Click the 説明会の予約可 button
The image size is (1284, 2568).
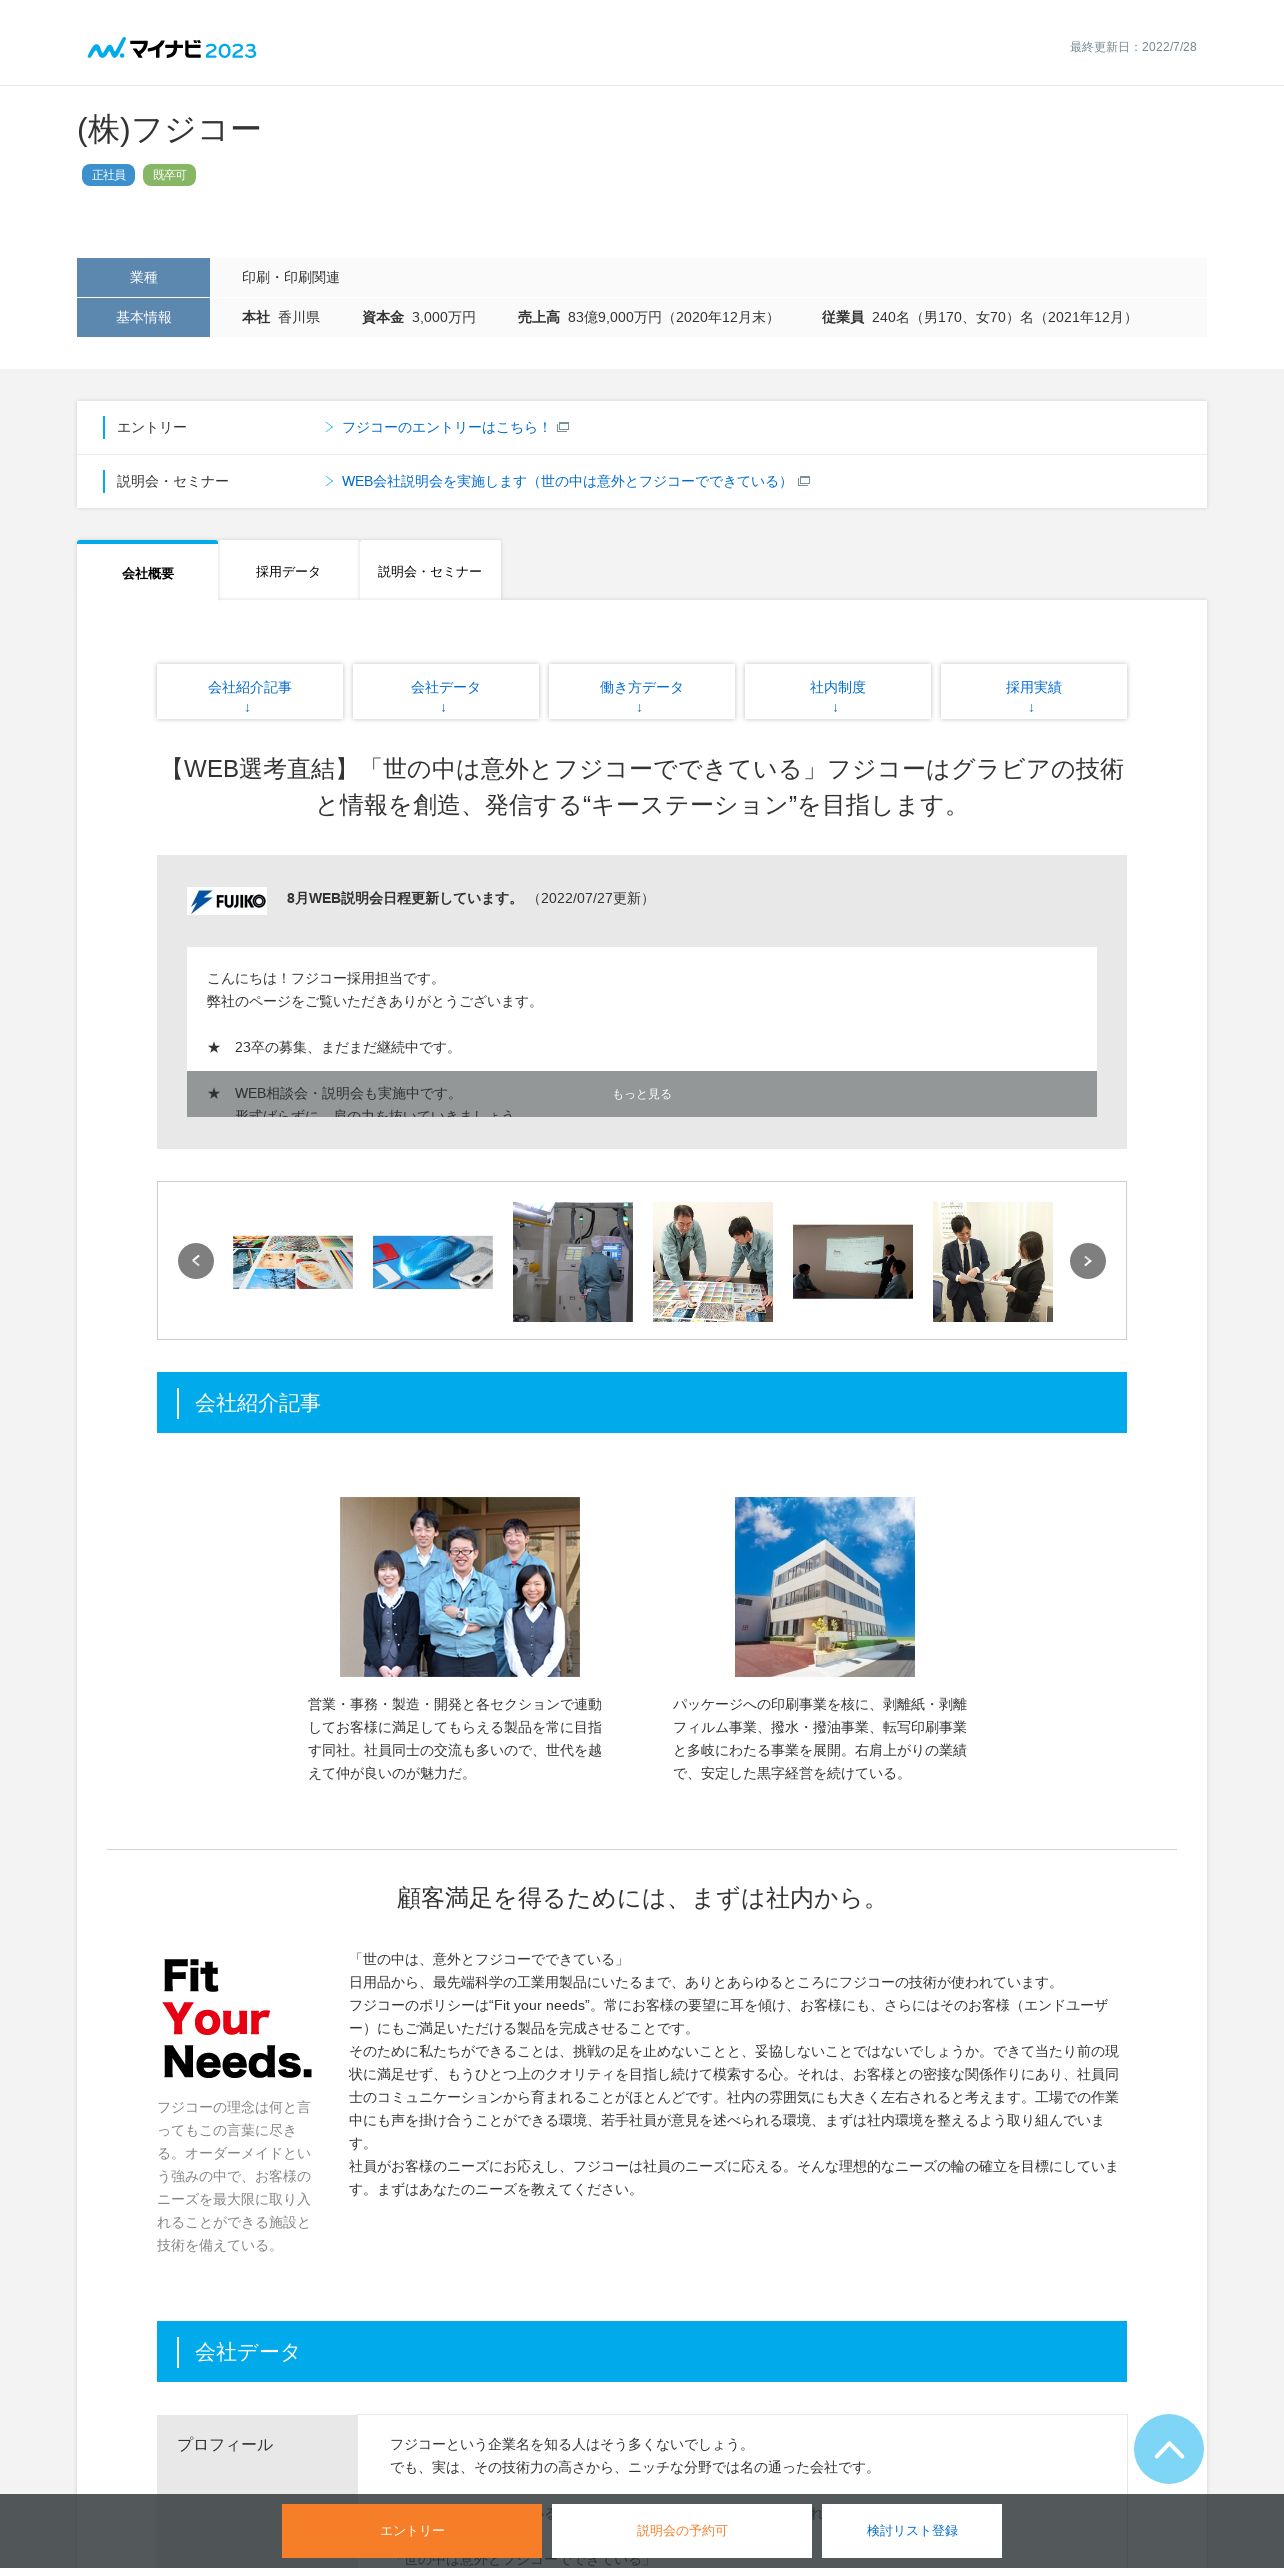pyautogui.click(x=682, y=2530)
